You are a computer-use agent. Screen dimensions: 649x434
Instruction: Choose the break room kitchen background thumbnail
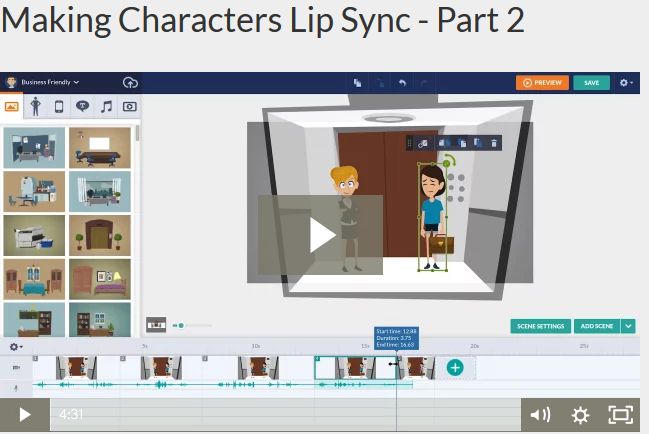point(34,192)
